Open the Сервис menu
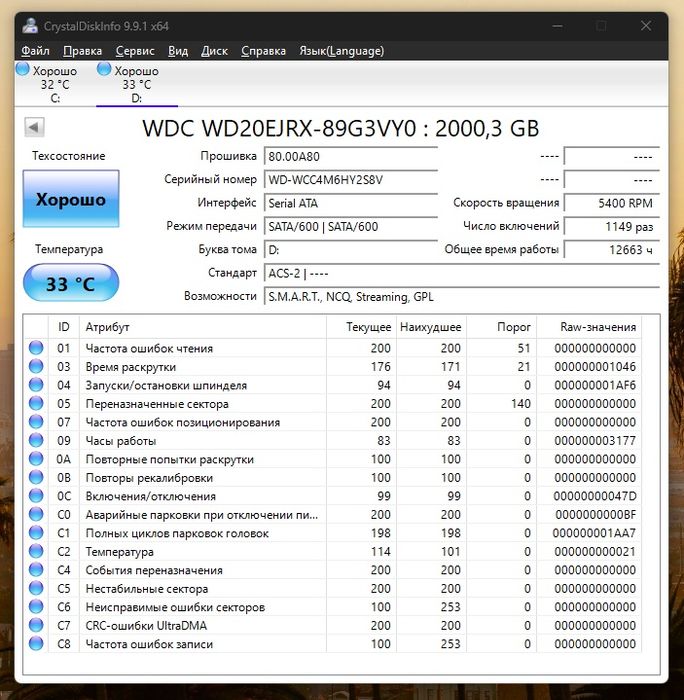Image resolution: width=684 pixels, height=700 pixels. (135, 51)
